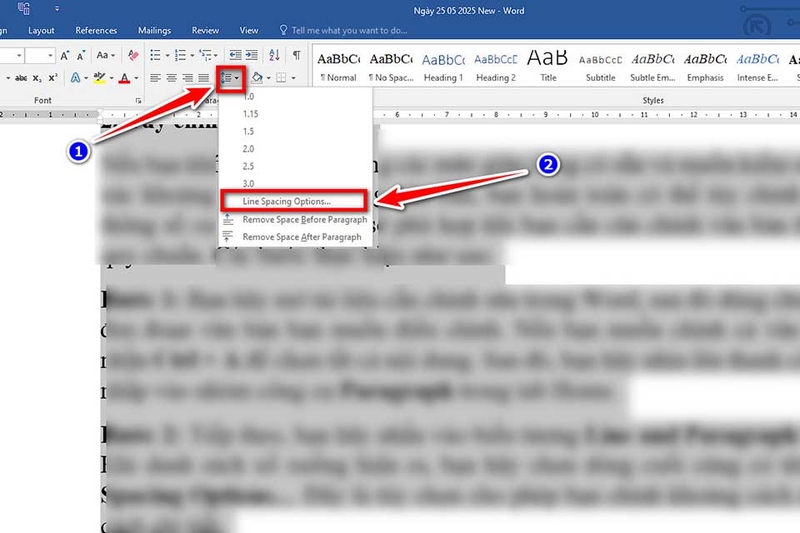Apply Center alignment to the paragraph
The height and width of the screenshot is (533, 800).
(171, 78)
